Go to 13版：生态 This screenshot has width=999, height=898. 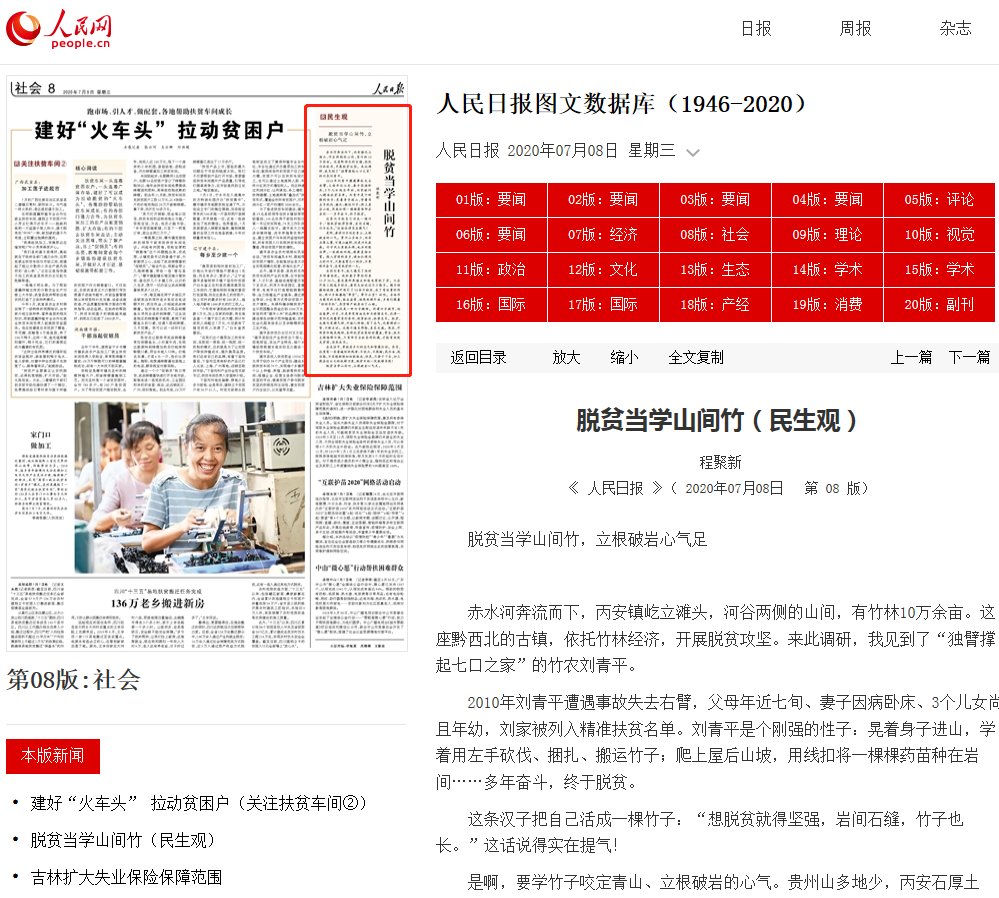715,270
